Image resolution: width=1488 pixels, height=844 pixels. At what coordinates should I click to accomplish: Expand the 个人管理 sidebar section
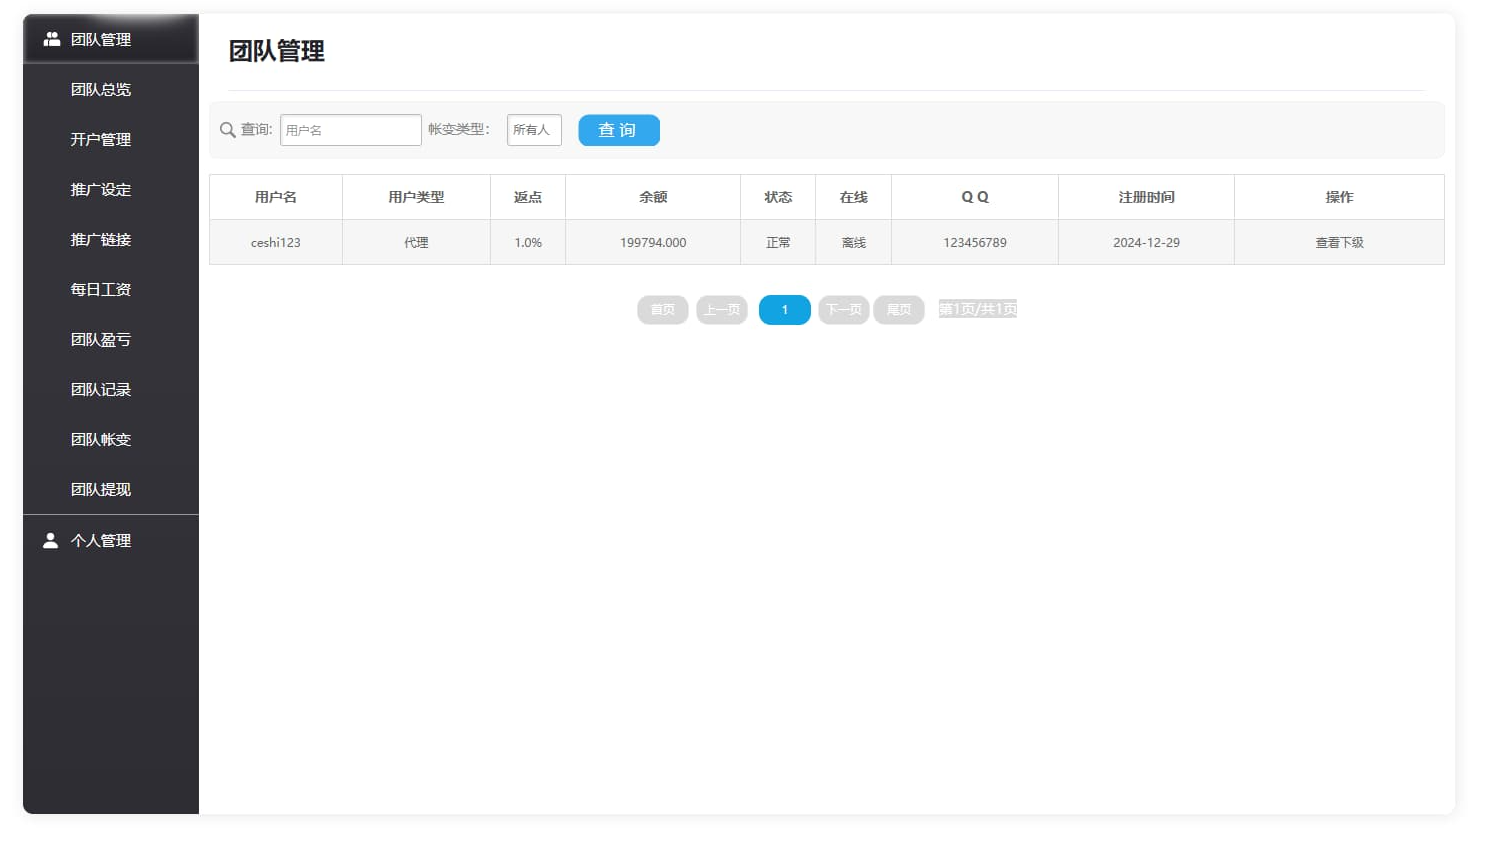click(x=101, y=540)
